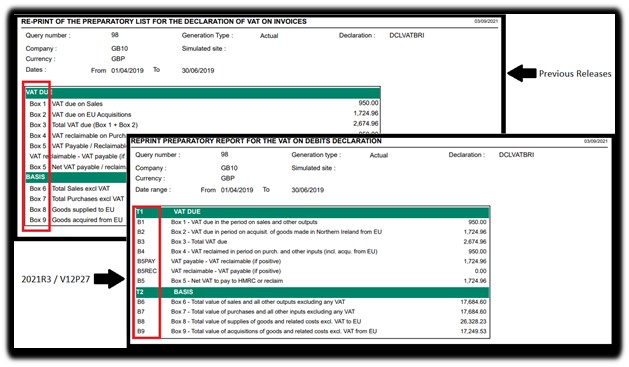Click the B9 row code
This screenshot has height=367, width=629.
(141, 331)
